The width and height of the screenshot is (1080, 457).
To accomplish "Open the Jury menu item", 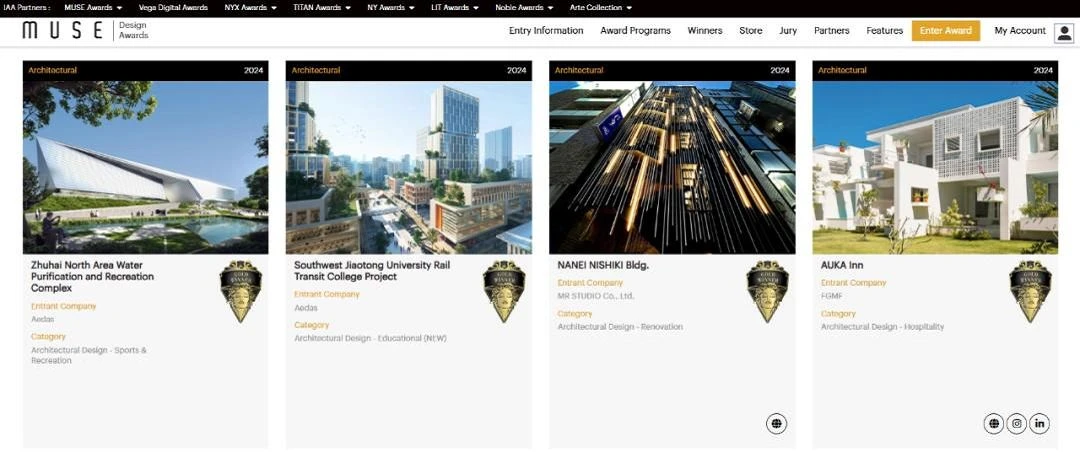I will coord(788,30).
